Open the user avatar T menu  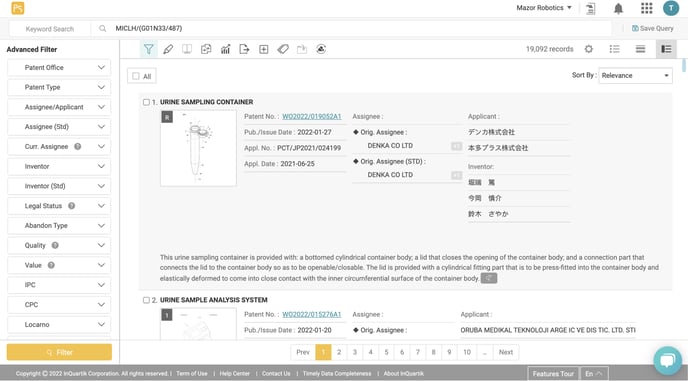pos(671,8)
